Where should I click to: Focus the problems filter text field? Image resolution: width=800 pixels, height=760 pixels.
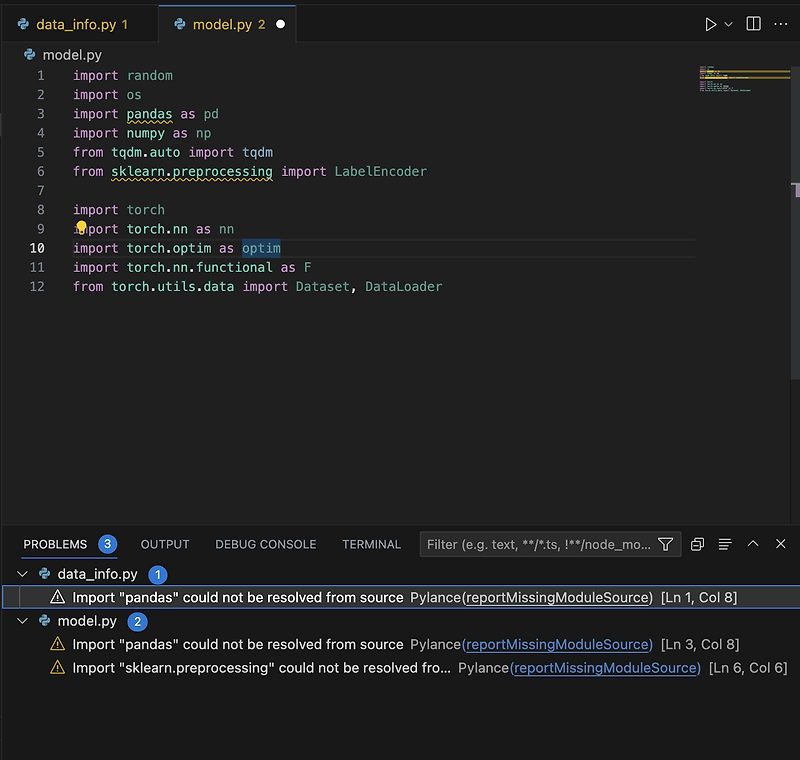(x=538, y=544)
